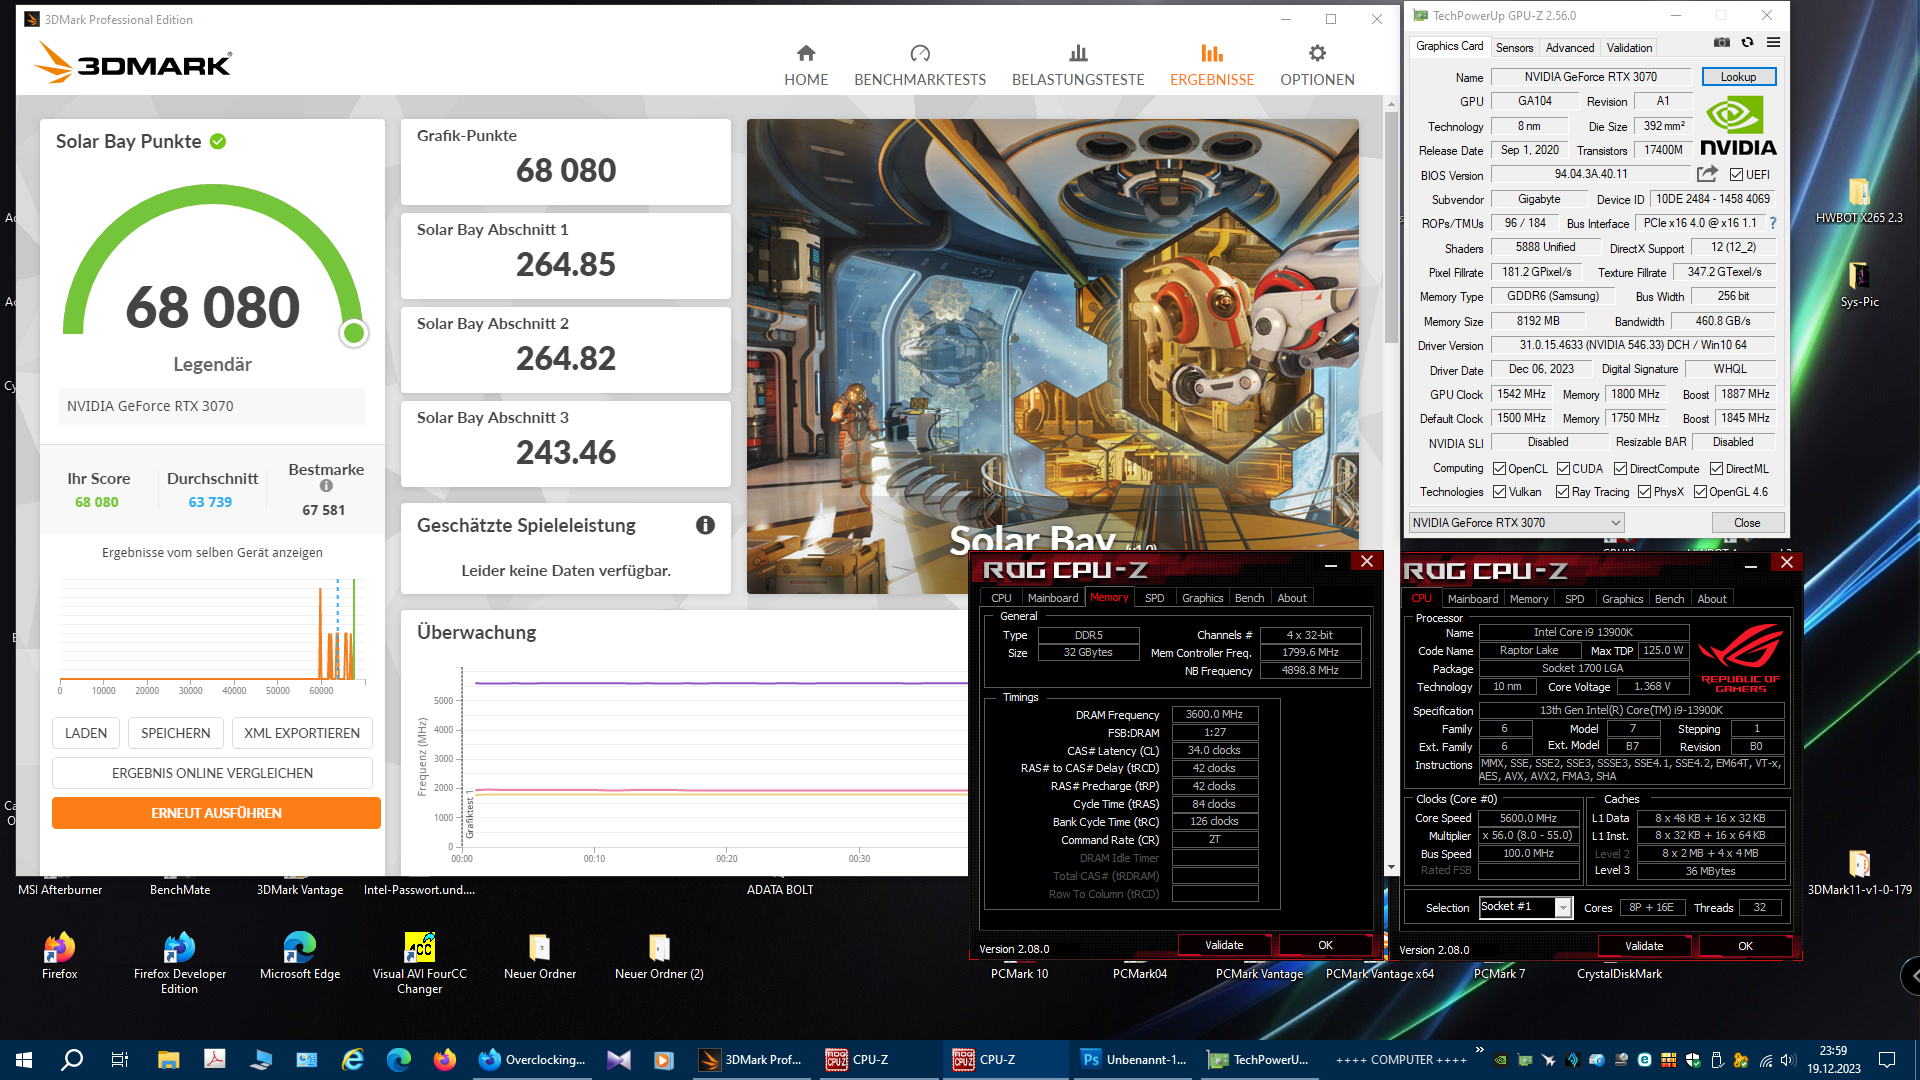Open the Sys-Pic desktop icon
This screenshot has width=1920, height=1080.
coord(1859,284)
